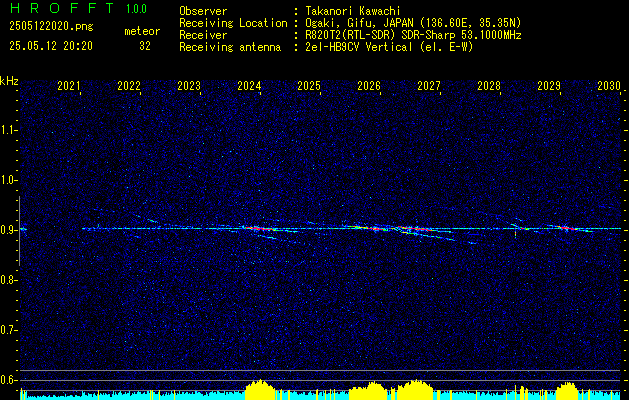The image size is (629, 400).
Task: Select the 2el-HB9CV Vertical antenna text
Action: tap(389, 47)
